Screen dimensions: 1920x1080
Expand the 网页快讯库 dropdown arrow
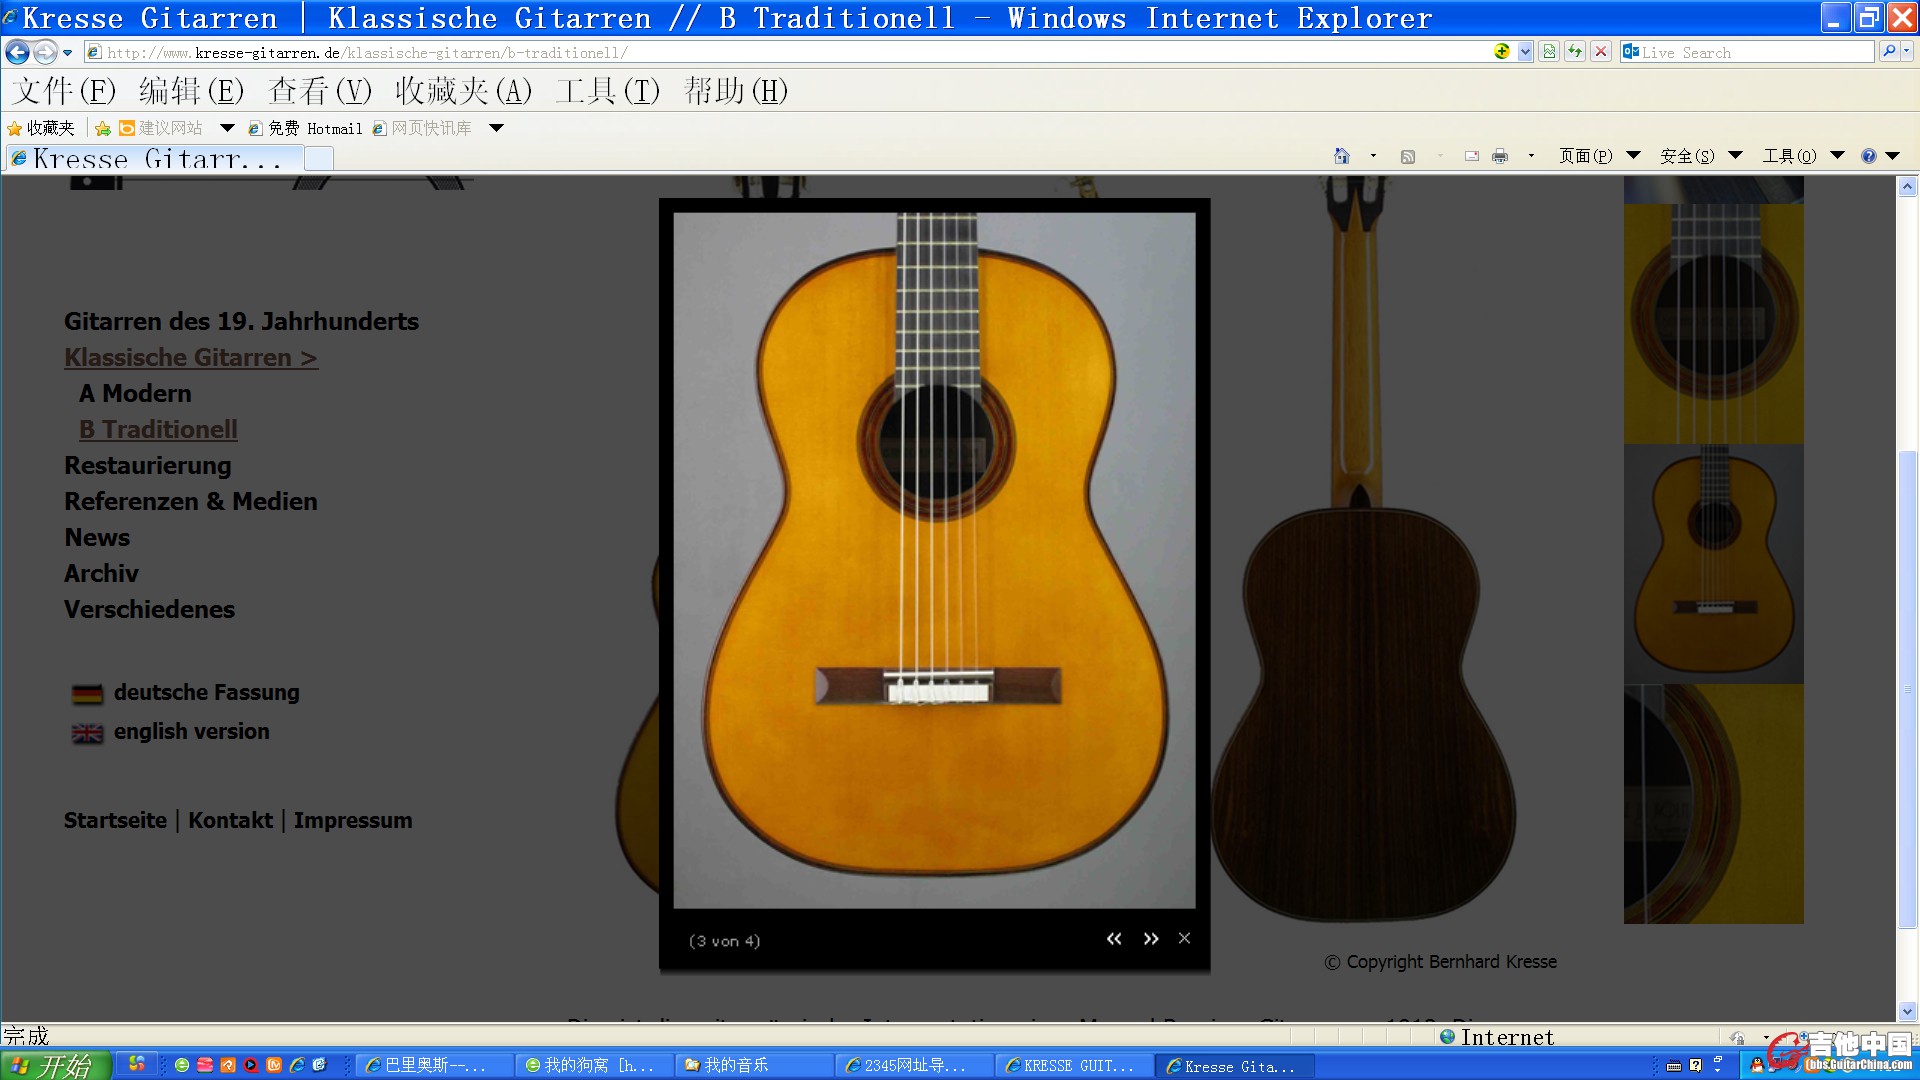(496, 128)
